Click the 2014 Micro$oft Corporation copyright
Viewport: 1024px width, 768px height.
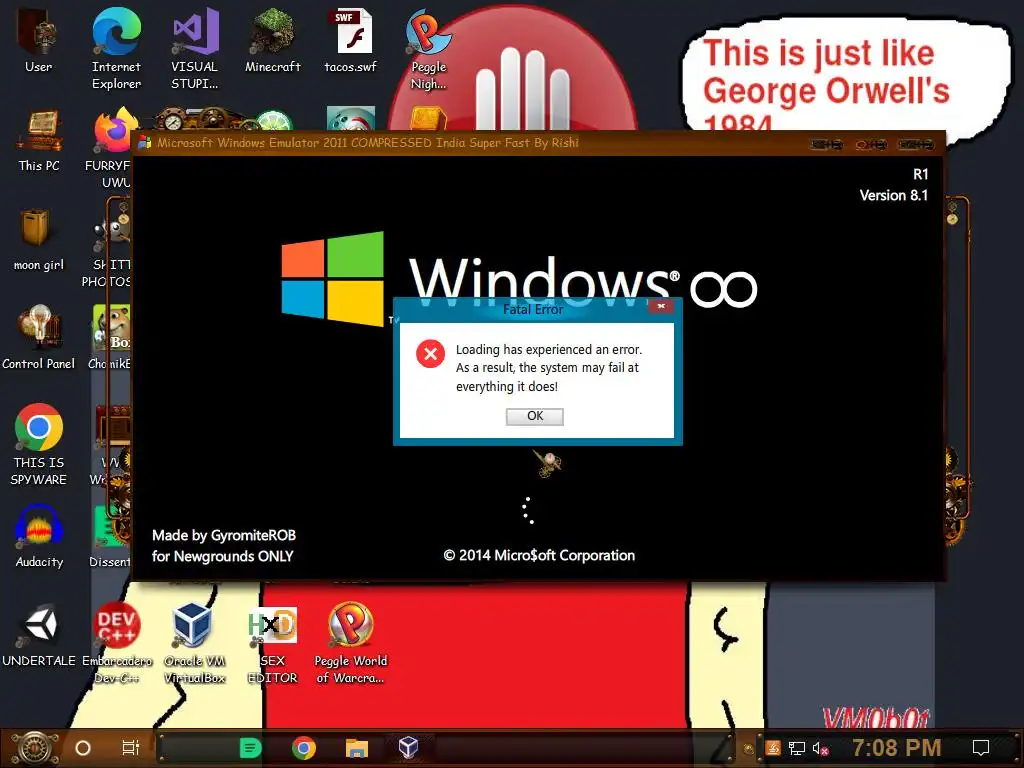[539, 556]
